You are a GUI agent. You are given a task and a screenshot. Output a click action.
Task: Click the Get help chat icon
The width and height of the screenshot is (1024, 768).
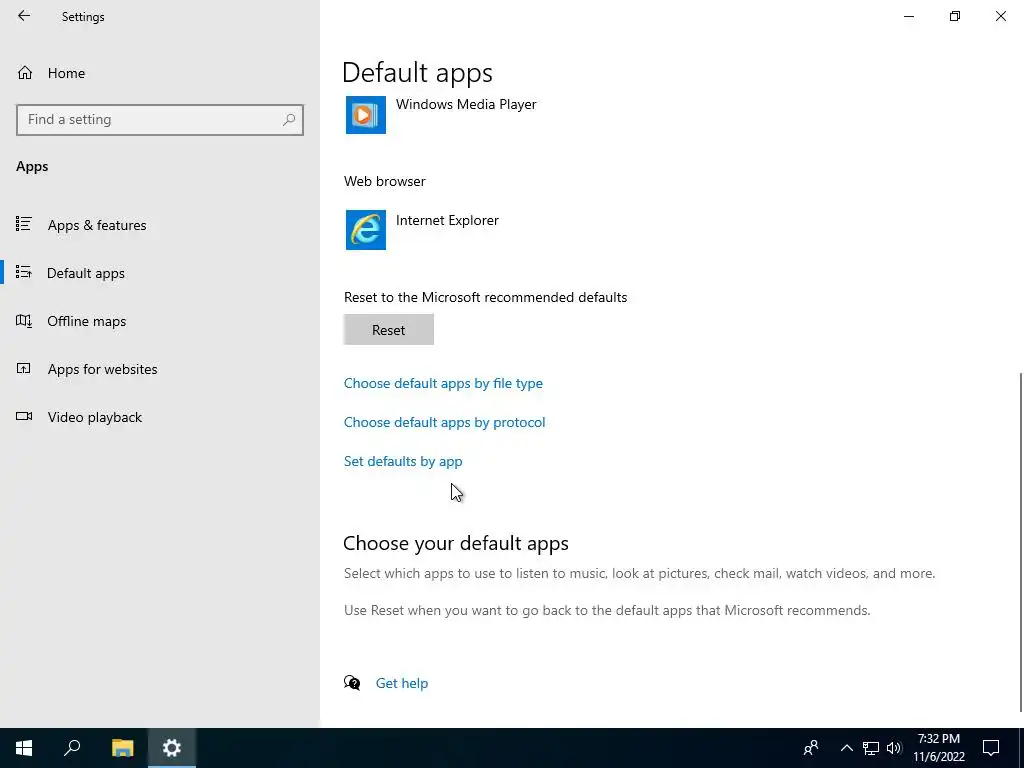pyautogui.click(x=352, y=683)
